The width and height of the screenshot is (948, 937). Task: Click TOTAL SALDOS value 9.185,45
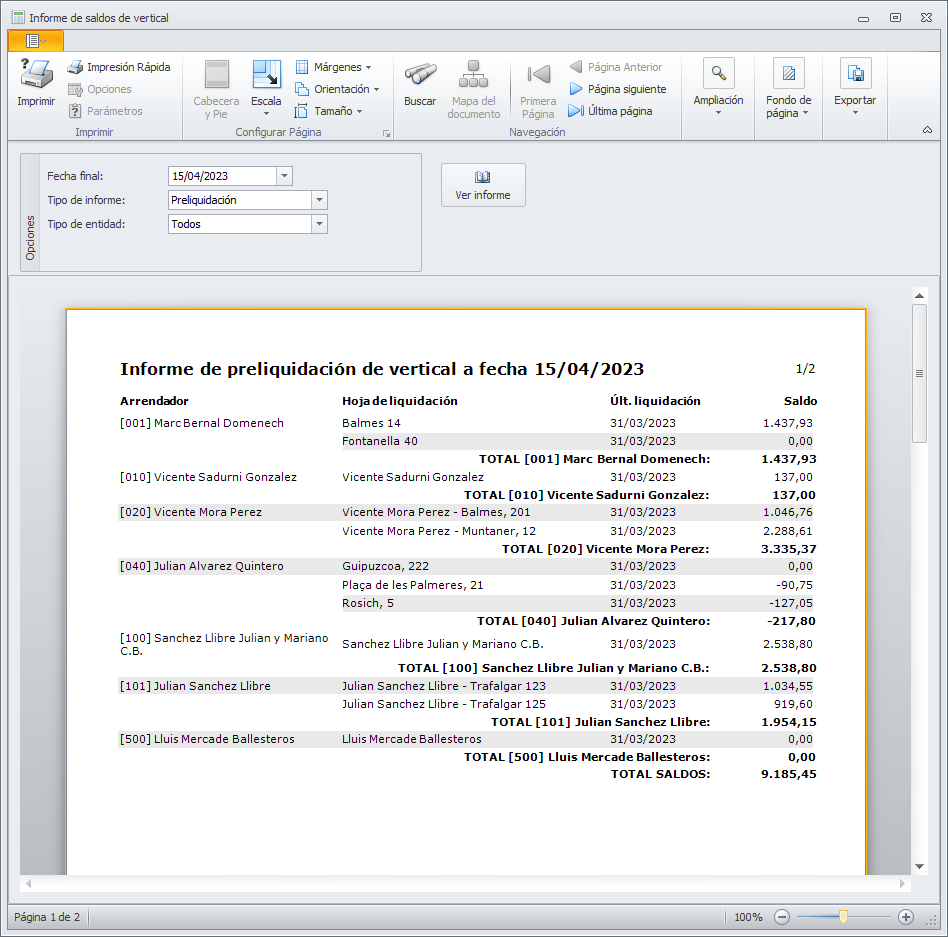coord(789,774)
